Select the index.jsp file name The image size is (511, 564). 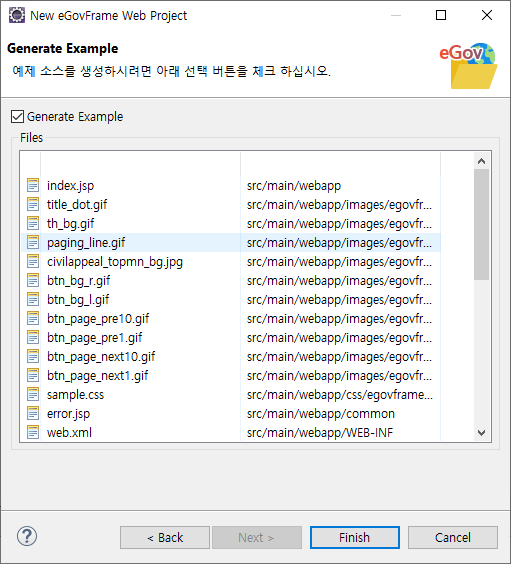(x=70, y=186)
